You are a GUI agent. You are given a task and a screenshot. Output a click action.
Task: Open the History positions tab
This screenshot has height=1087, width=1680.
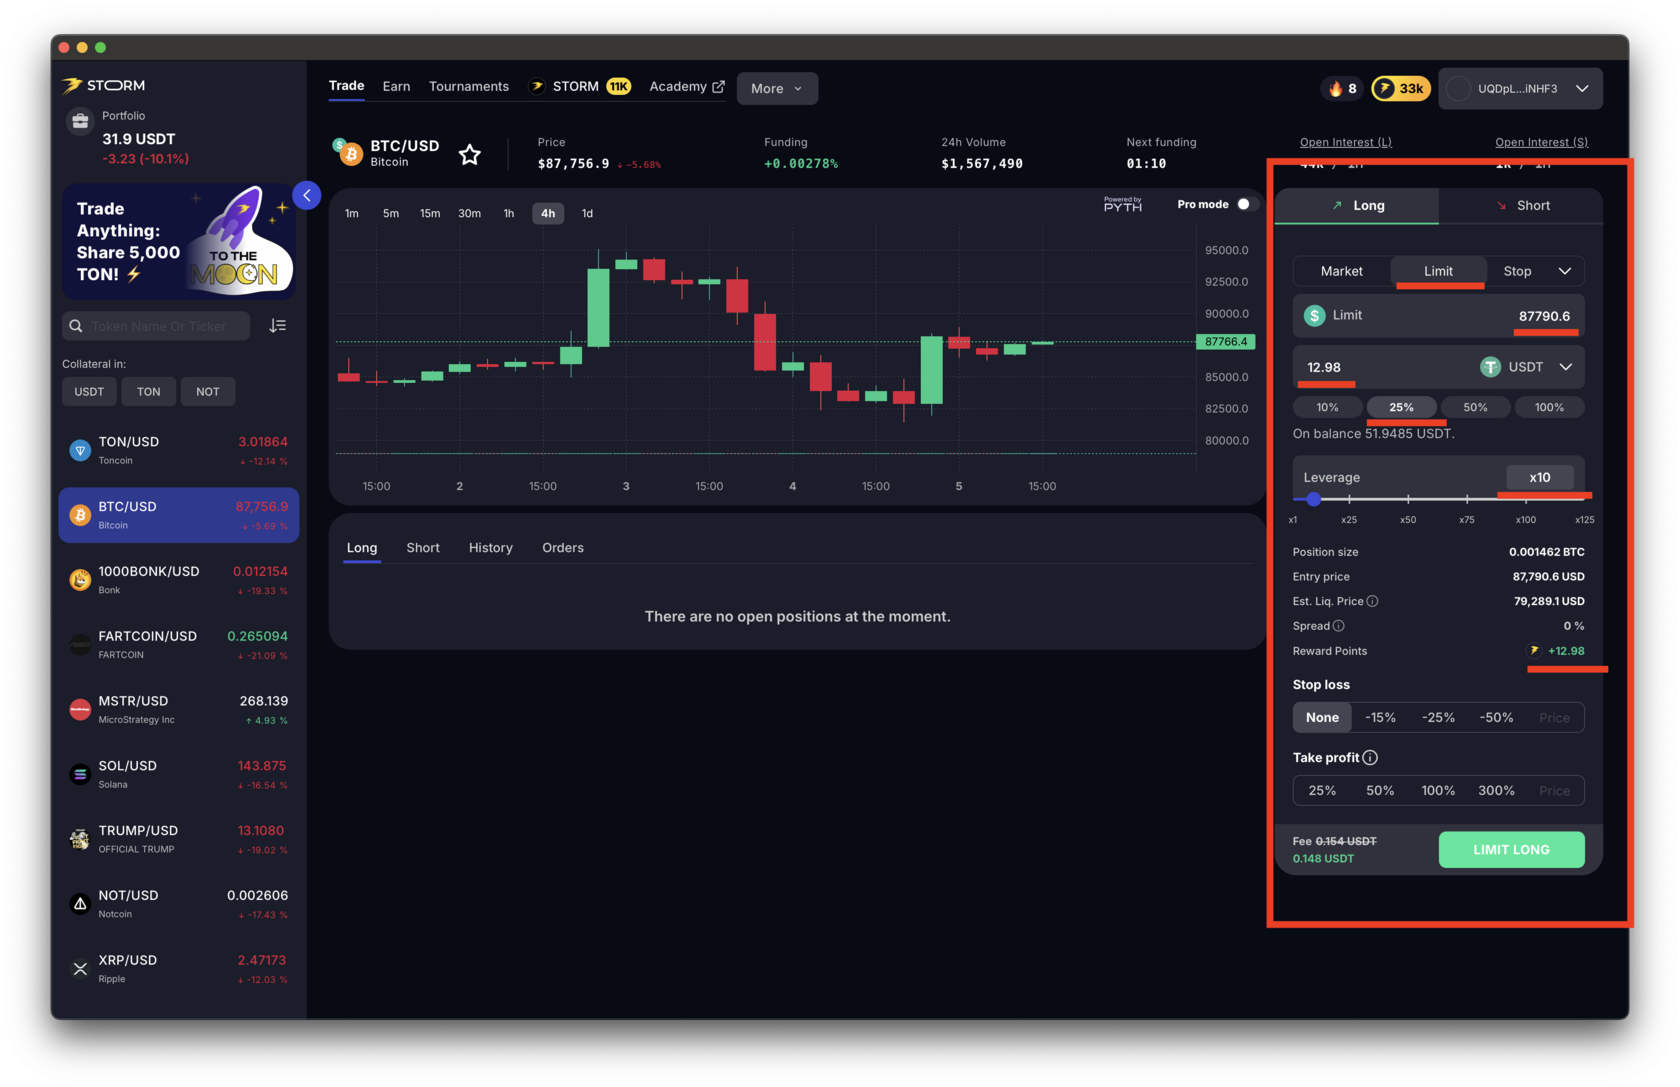click(490, 548)
